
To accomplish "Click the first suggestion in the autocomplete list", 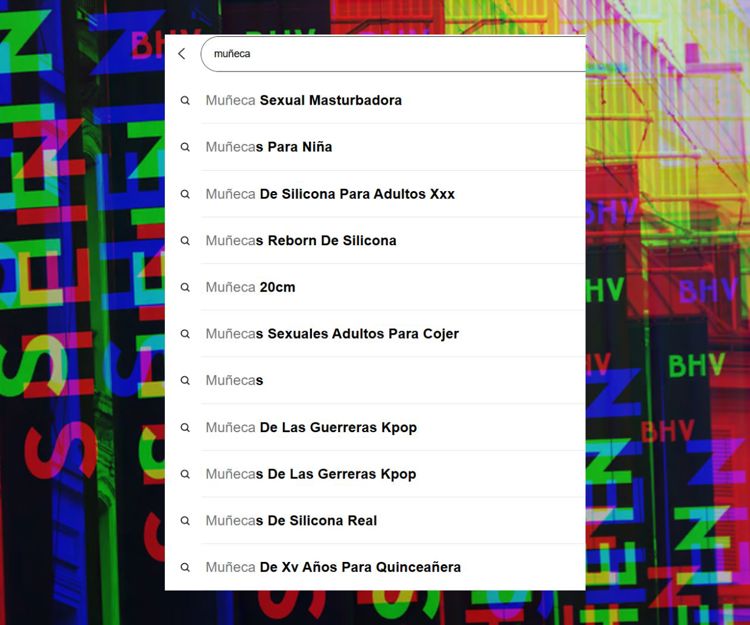I will pyautogui.click(x=304, y=101).
